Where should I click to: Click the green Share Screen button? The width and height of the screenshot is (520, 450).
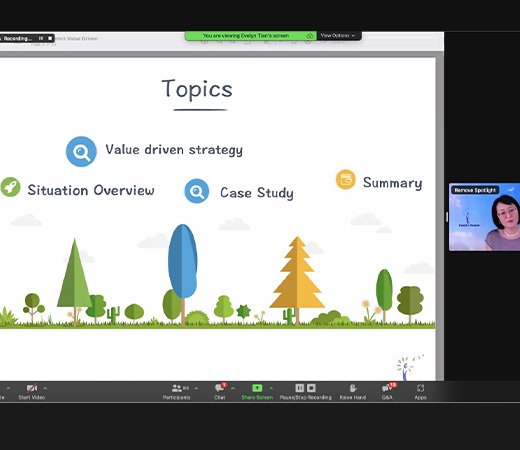click(x=257, y=391)
